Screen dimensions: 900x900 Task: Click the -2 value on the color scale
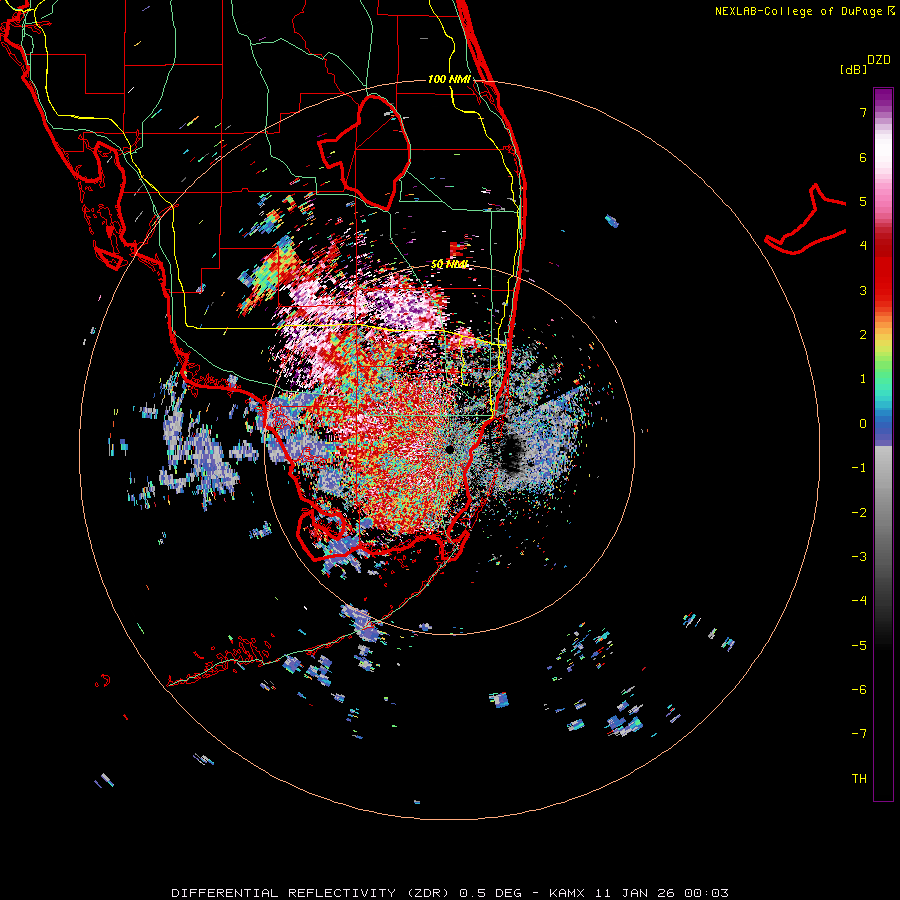pos(859,513)
